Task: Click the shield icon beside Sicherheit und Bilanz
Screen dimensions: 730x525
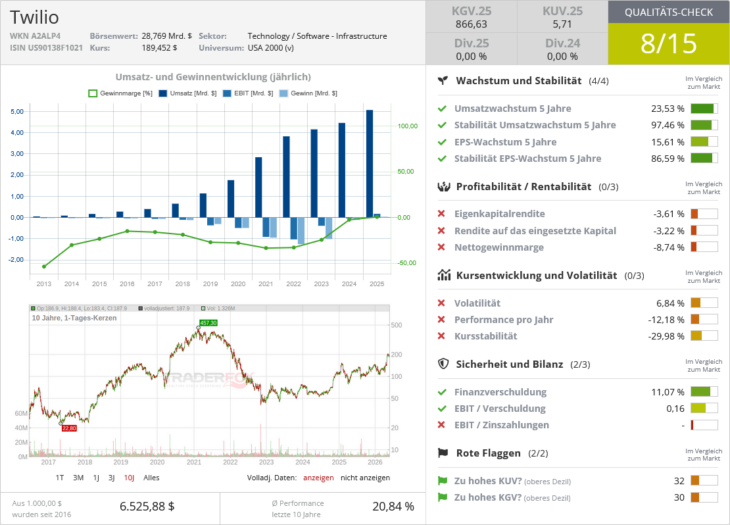Action: pos(443,364)
